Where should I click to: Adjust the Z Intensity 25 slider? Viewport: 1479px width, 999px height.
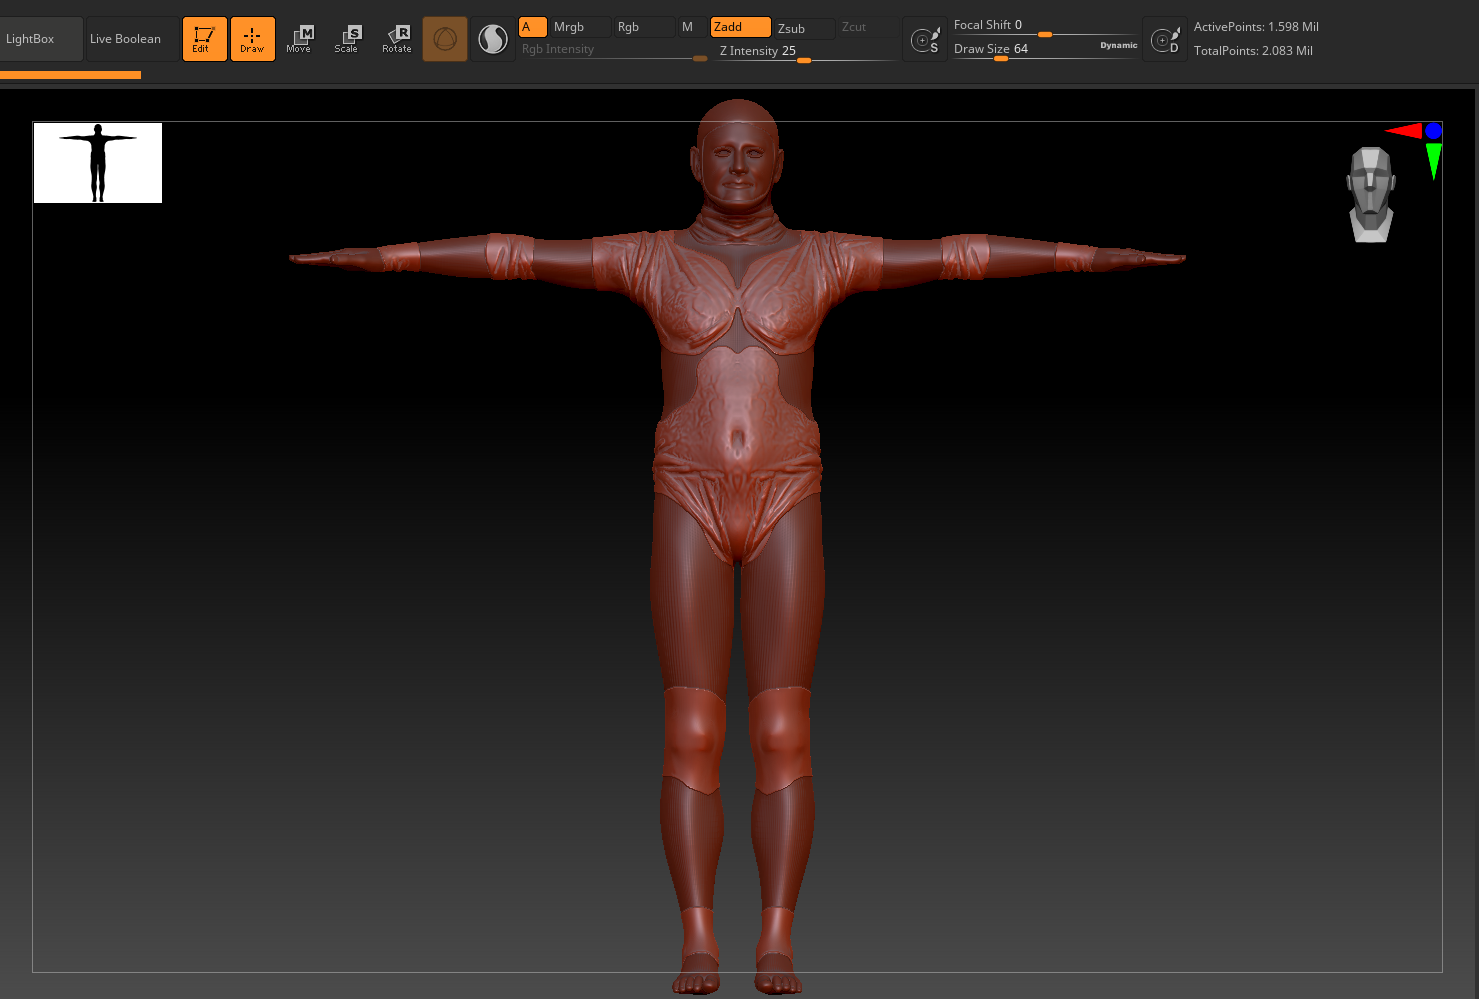(x=807, y=51)
